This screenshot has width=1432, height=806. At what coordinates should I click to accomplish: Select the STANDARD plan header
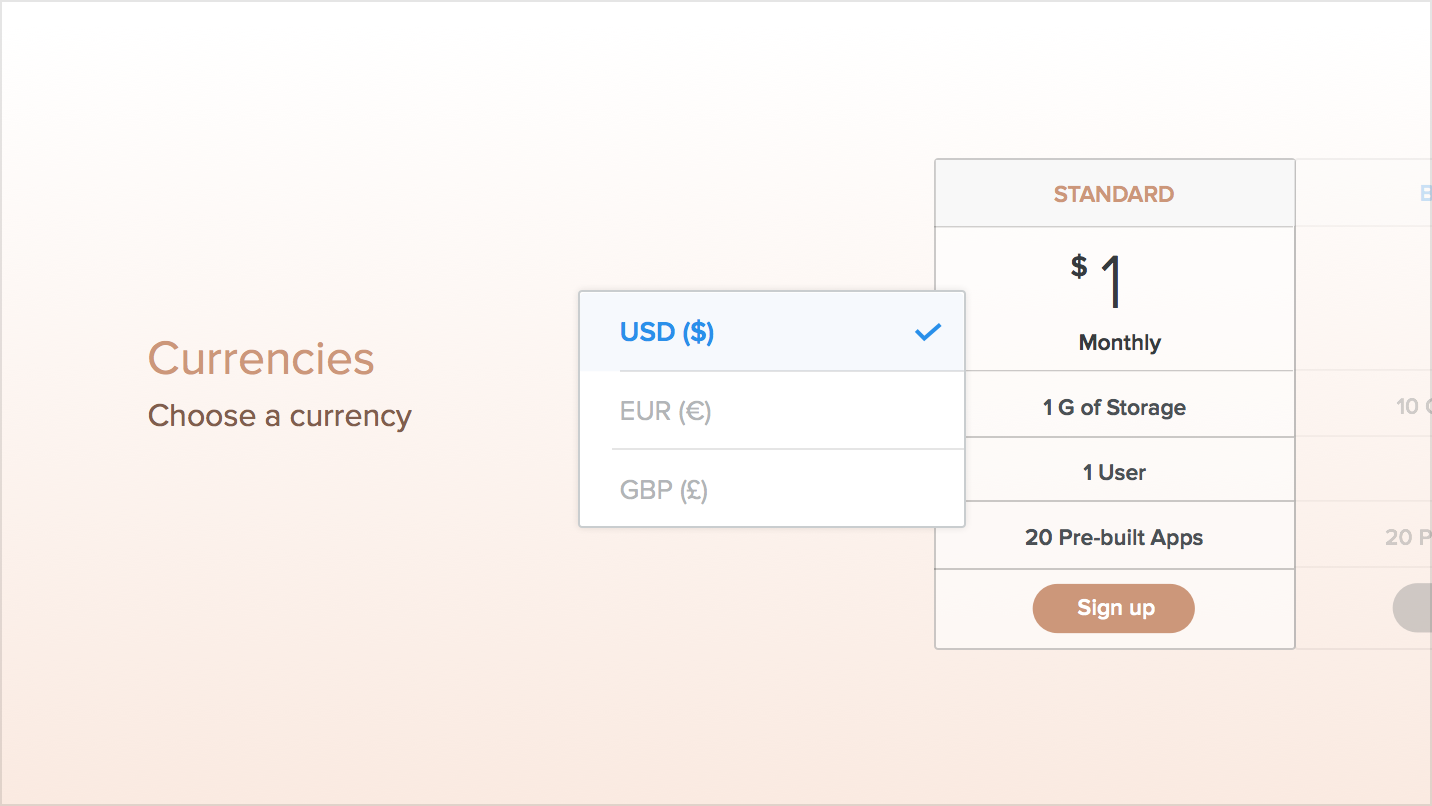pyautogui.click(x=1113, y=193)
